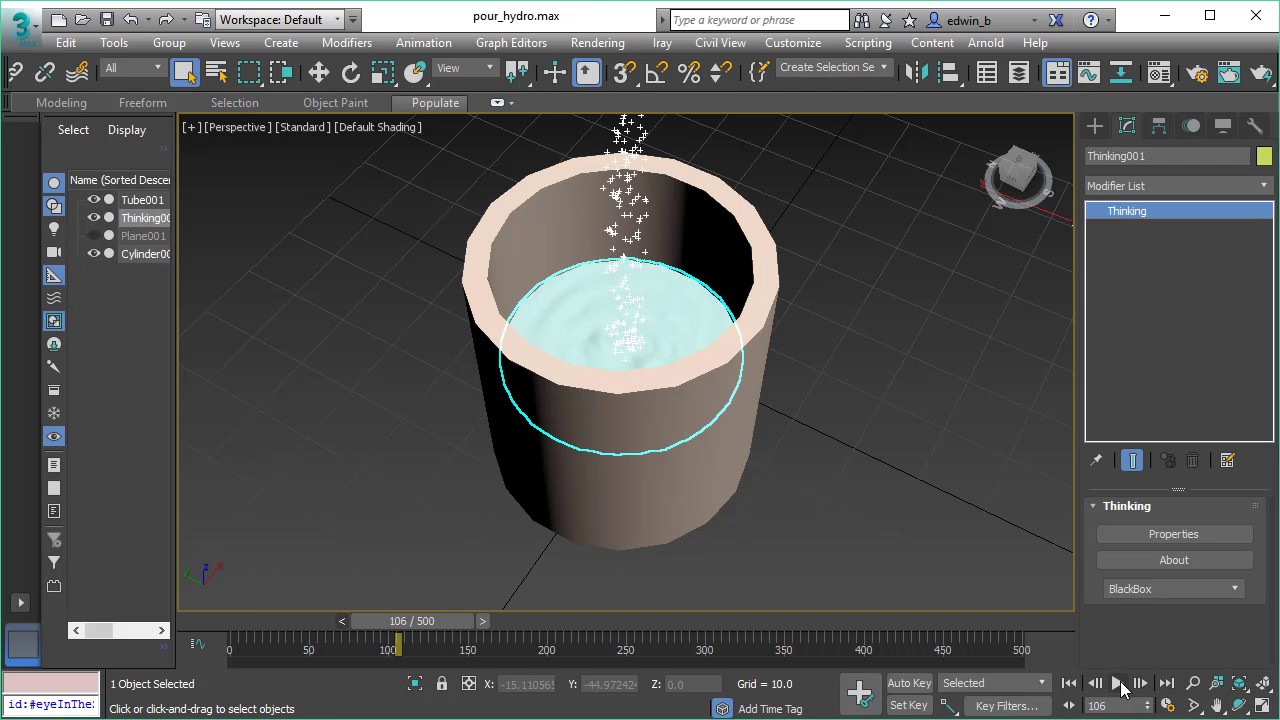Click the Set Key button
Image resolution: width=1280 pixels, height=720 pixels.
tap(909, 705)
